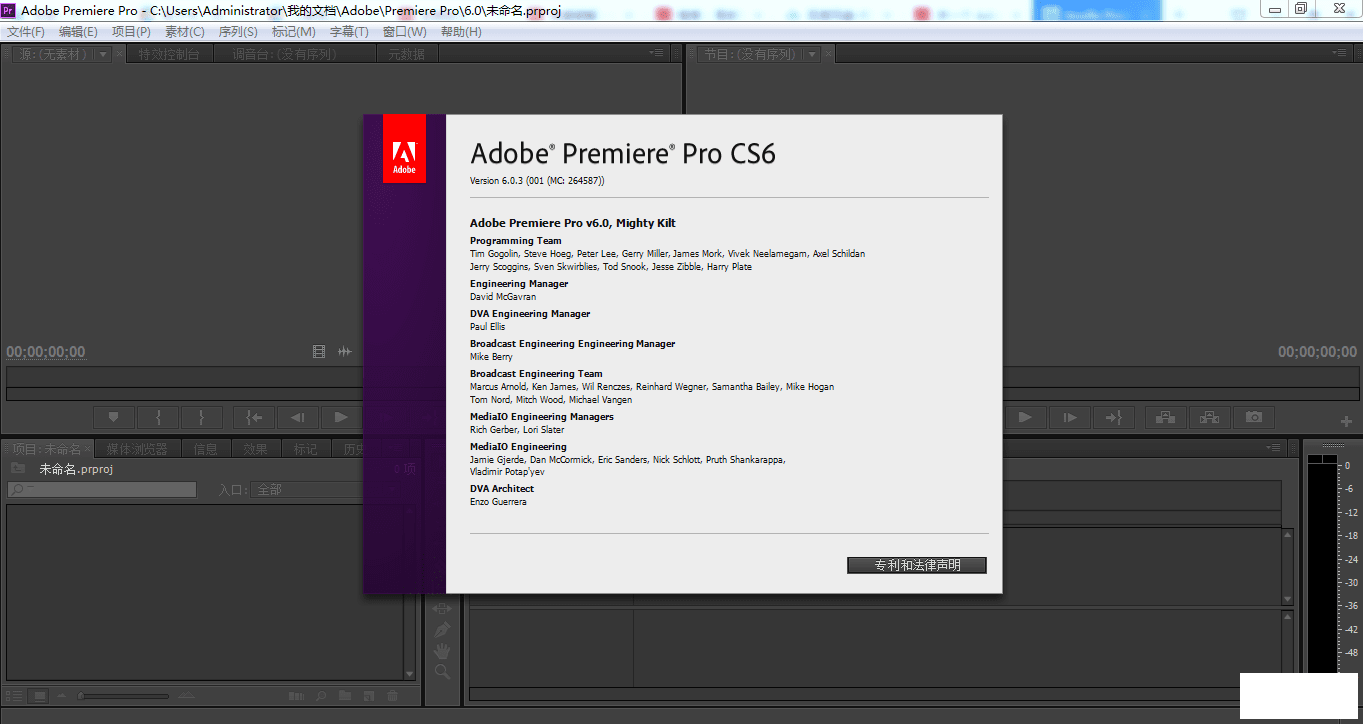Viewport: 1363px width, 724px height.
Task: Switch to 媒体浏览器 tab
Action: pos(137,449)
